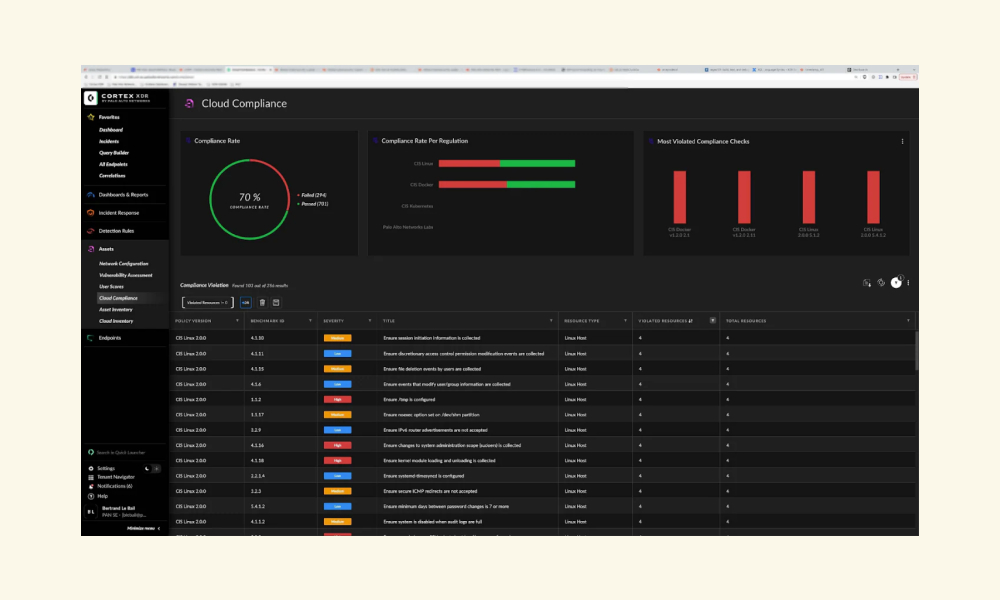The width and height of the screenshot is (1000, 600).
Task: Click the 70 % compliance rate donut chart
Action: 249,200
